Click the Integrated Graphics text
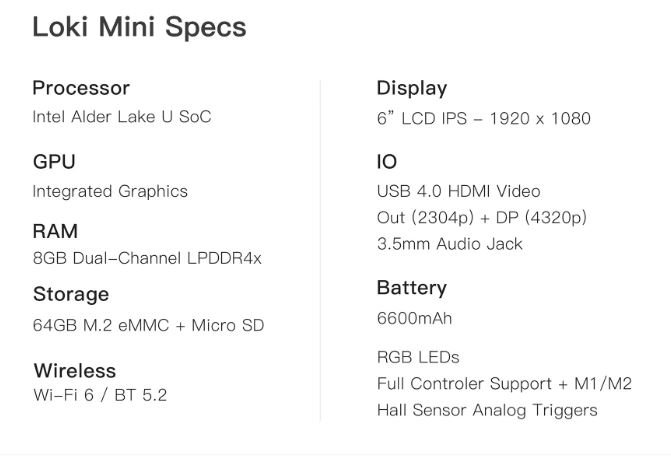This screenshot has width=671, height=473. pyautogui.click(x=110, y=191)
